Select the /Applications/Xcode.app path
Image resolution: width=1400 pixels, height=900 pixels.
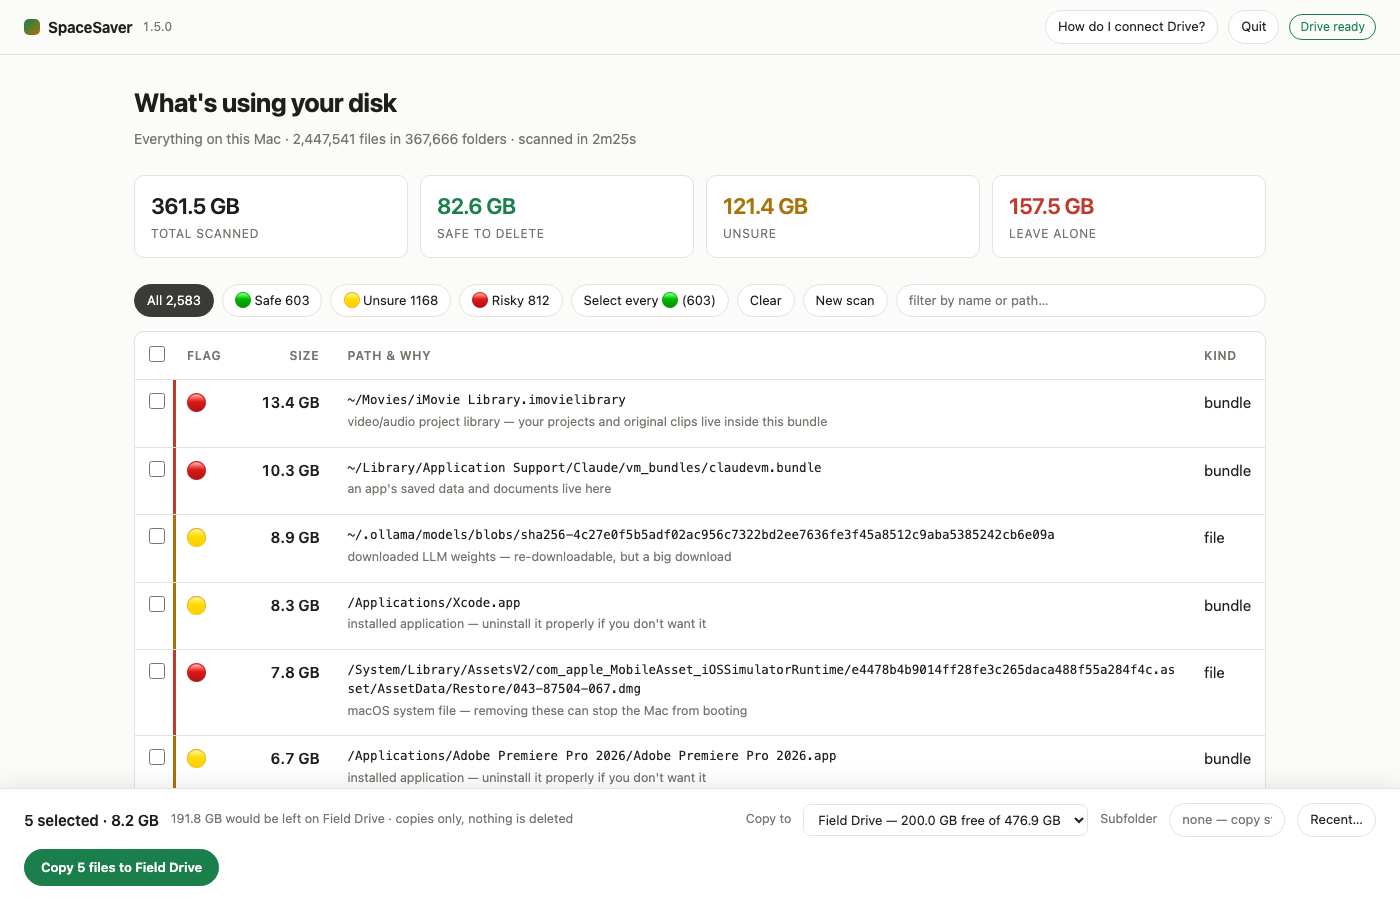(434, 603)
